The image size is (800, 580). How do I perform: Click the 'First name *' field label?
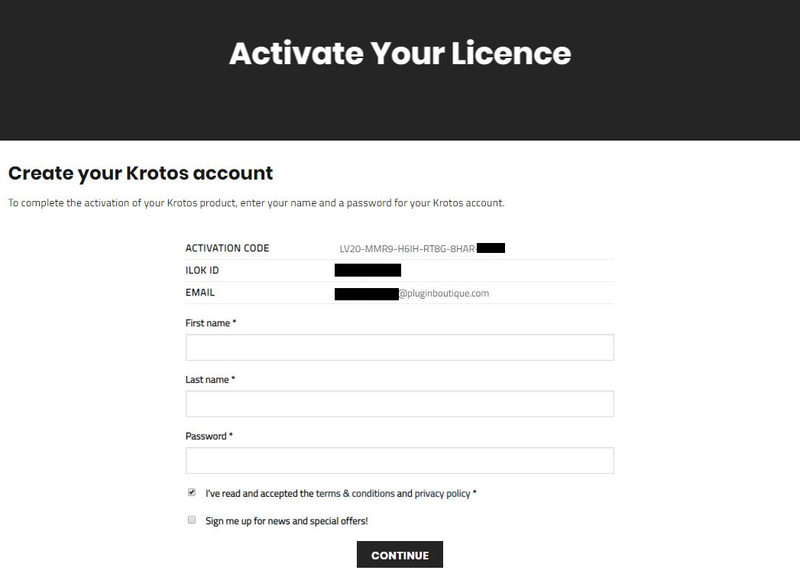click(x=211, y=323)
